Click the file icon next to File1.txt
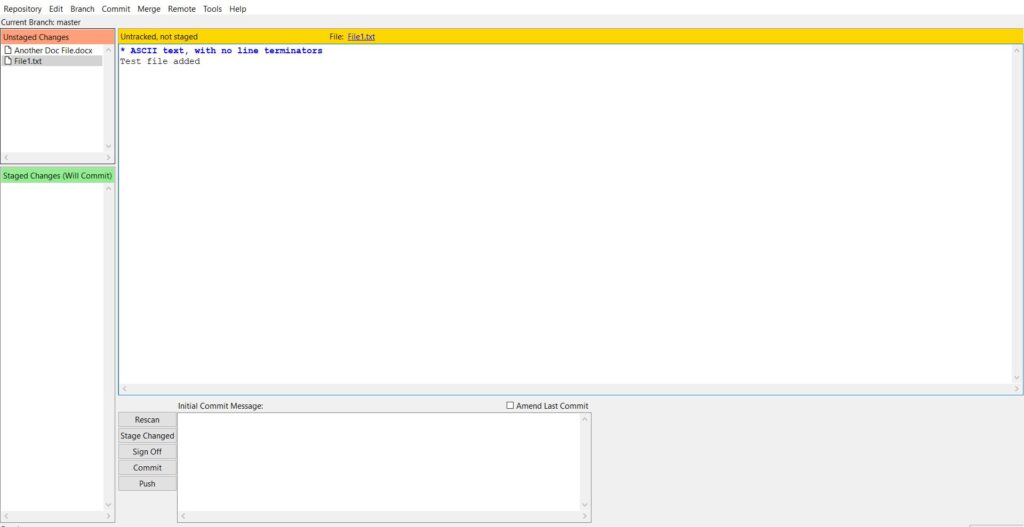Screen dimensions: 1024x527 pyautogui.click(x=8, y=61)
